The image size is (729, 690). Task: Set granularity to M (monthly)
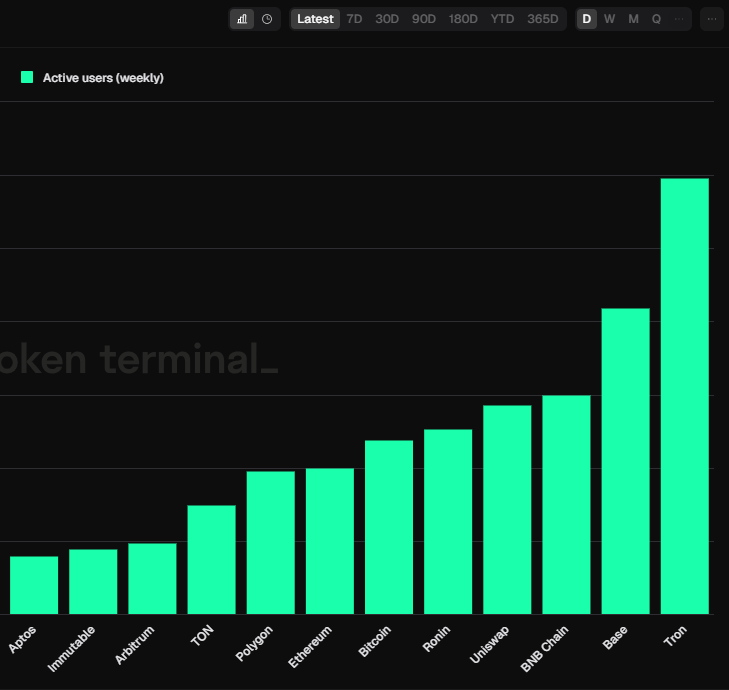[x=633, y=19]
